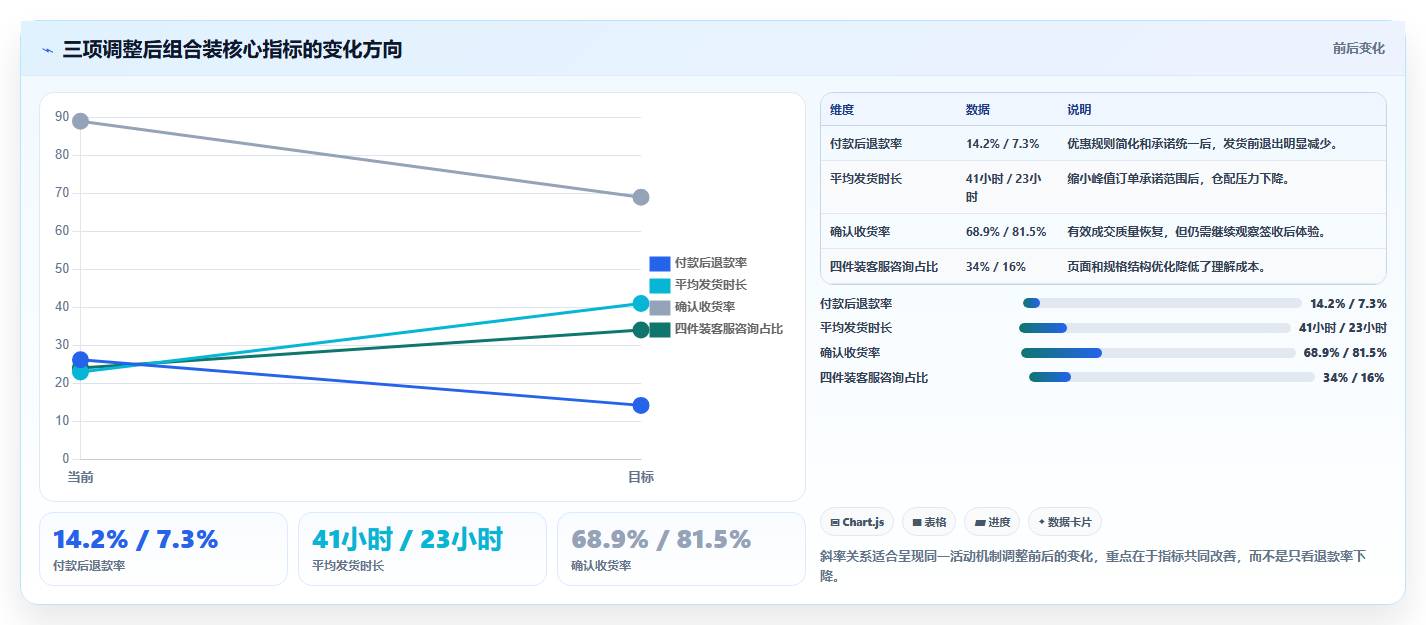Click the 数据 column header
The image size is (1426, 625).
978,109
